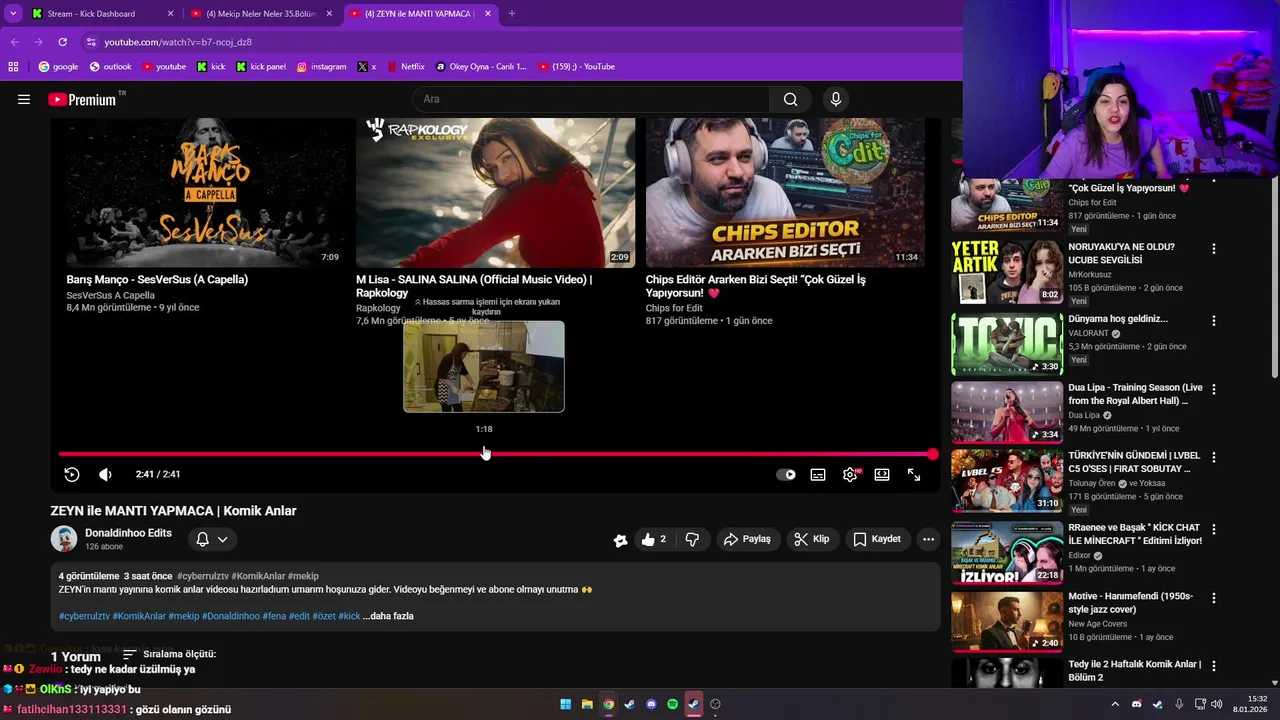Image resolution: width=1280 pixels, height=720 pixels.
Task: Mute the video with the speaker icon
Action: pos(105,475)
